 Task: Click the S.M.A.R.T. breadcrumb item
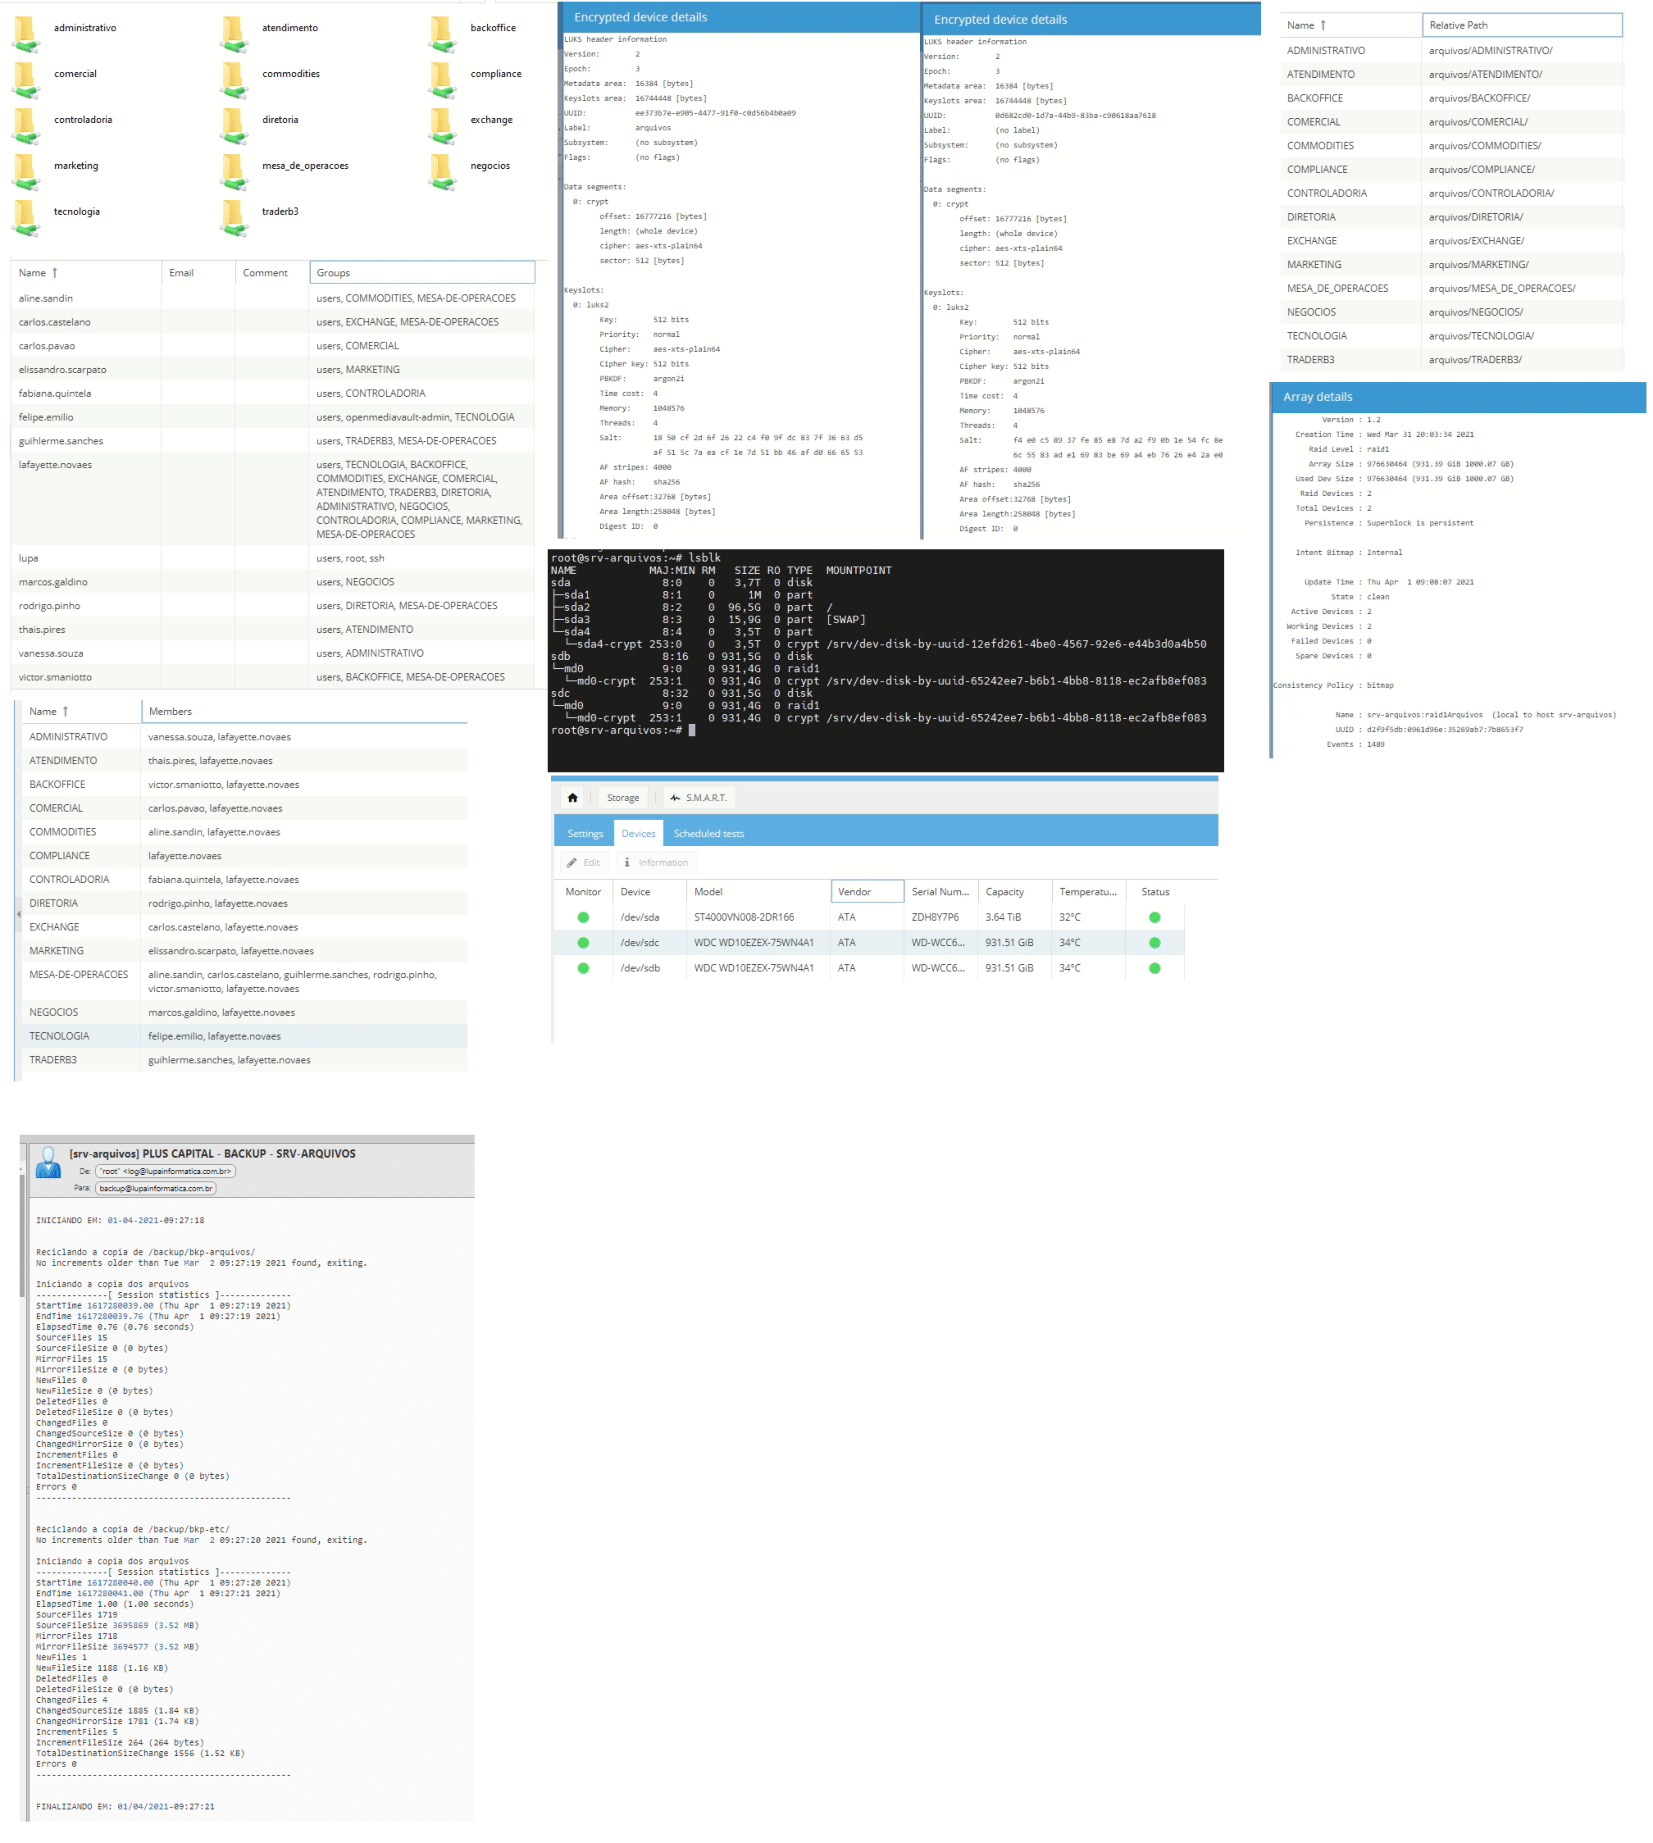698,797
